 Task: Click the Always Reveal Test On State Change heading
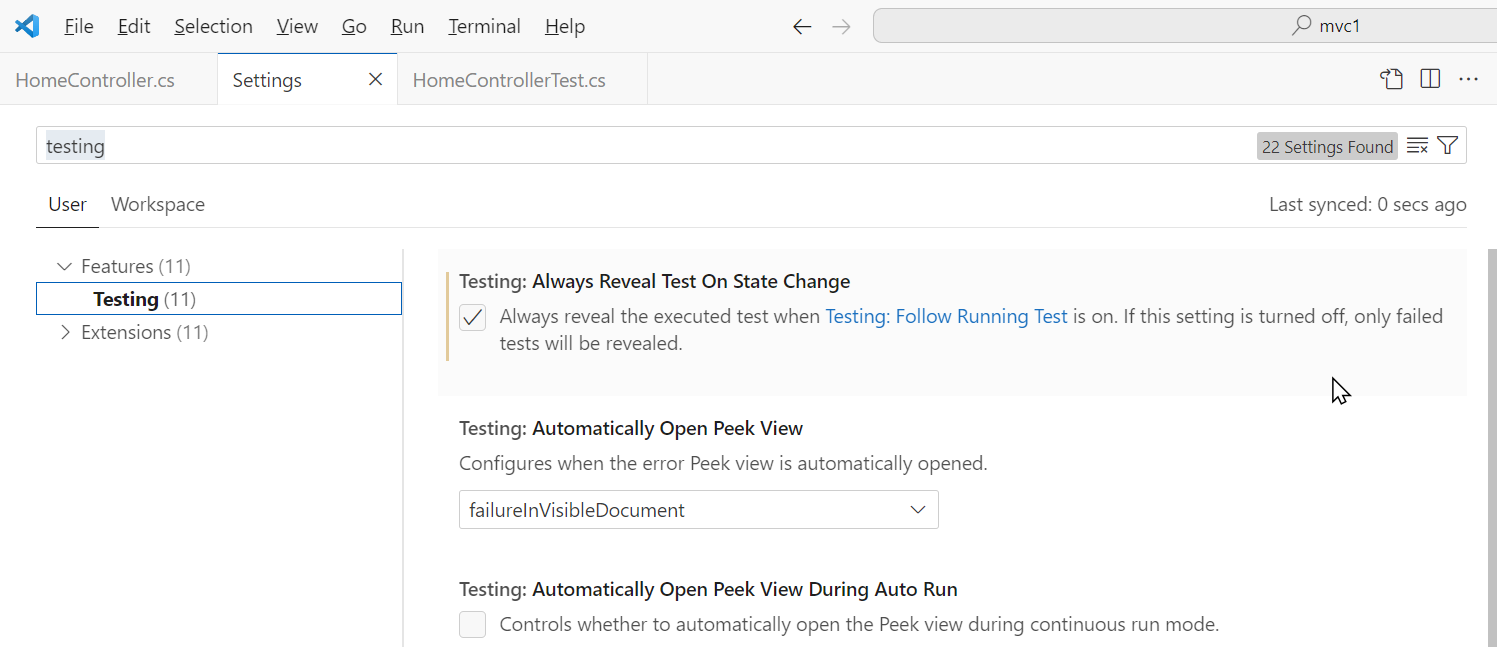coord(654,282)
